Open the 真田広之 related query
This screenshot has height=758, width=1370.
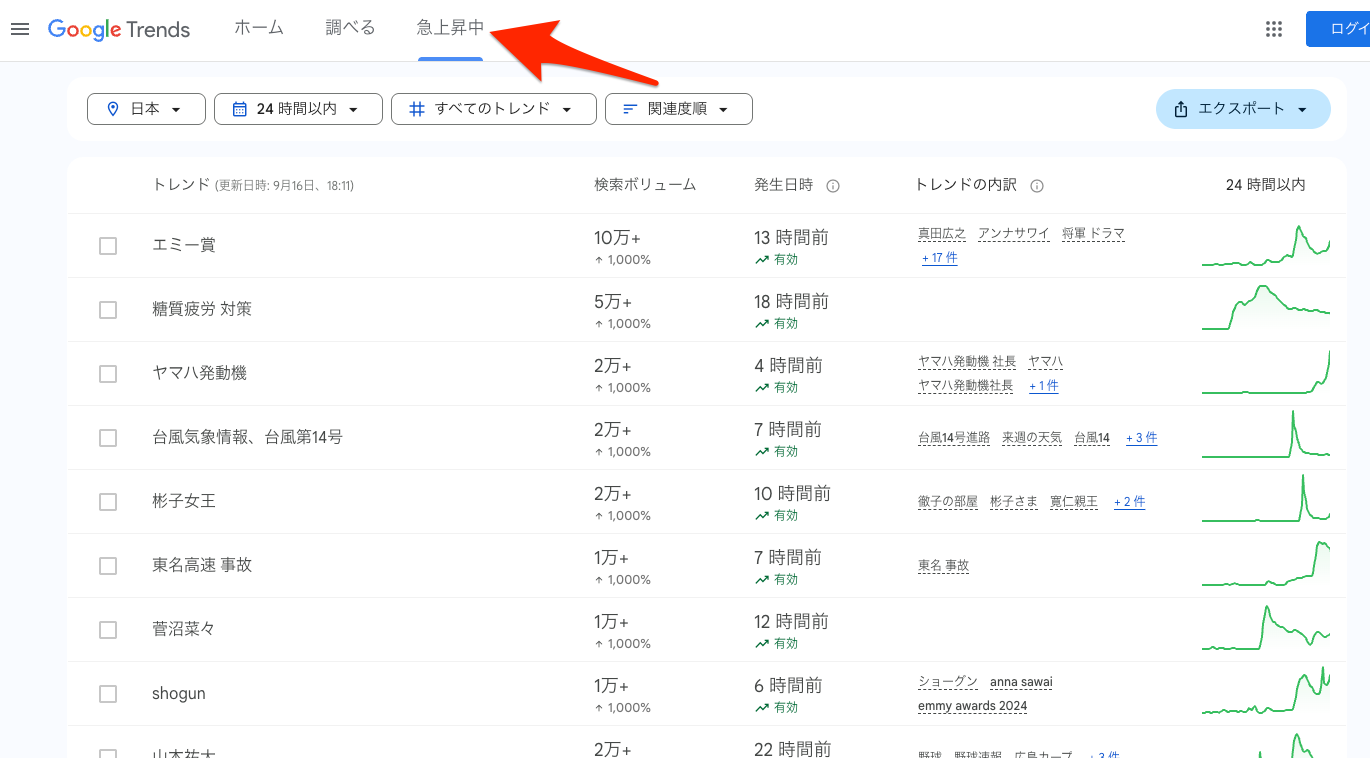tap(942, 234)
